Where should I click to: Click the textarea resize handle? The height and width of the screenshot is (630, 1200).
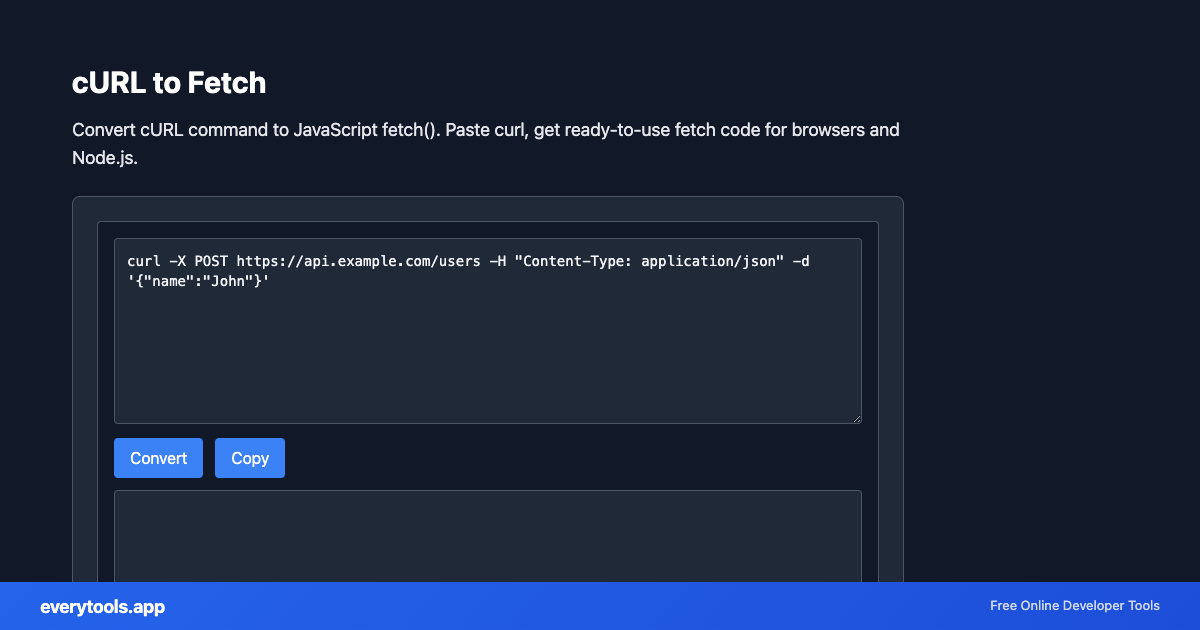[x=857, y=417]
